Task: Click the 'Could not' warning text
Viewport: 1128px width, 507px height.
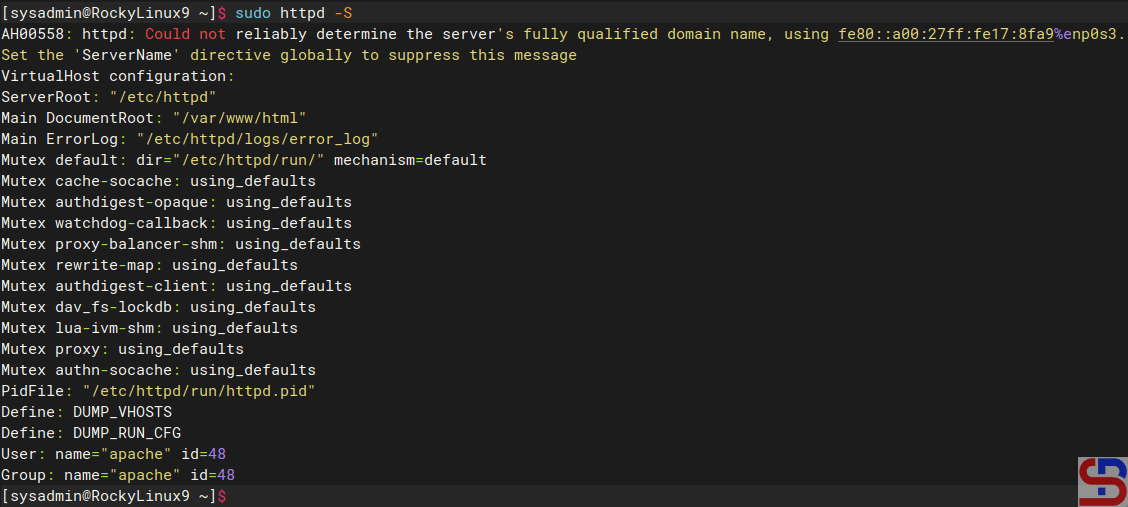Action: point(185,34)
